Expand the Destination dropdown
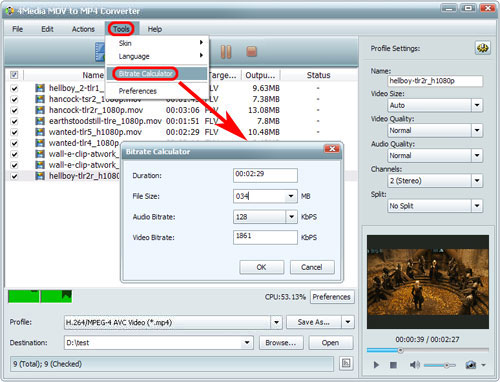500x382 pixels. pyautogui.click(x=247, y=343)
